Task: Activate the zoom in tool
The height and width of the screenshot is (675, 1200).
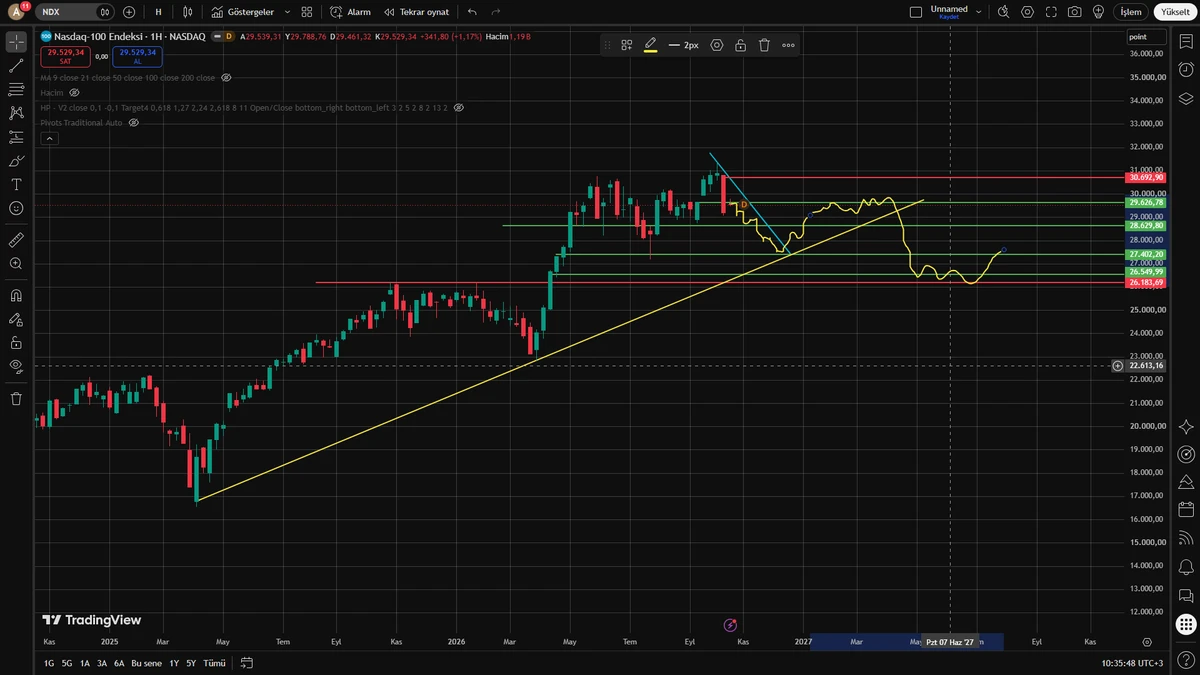Action: pyautogui.click(x=16, y=264)
